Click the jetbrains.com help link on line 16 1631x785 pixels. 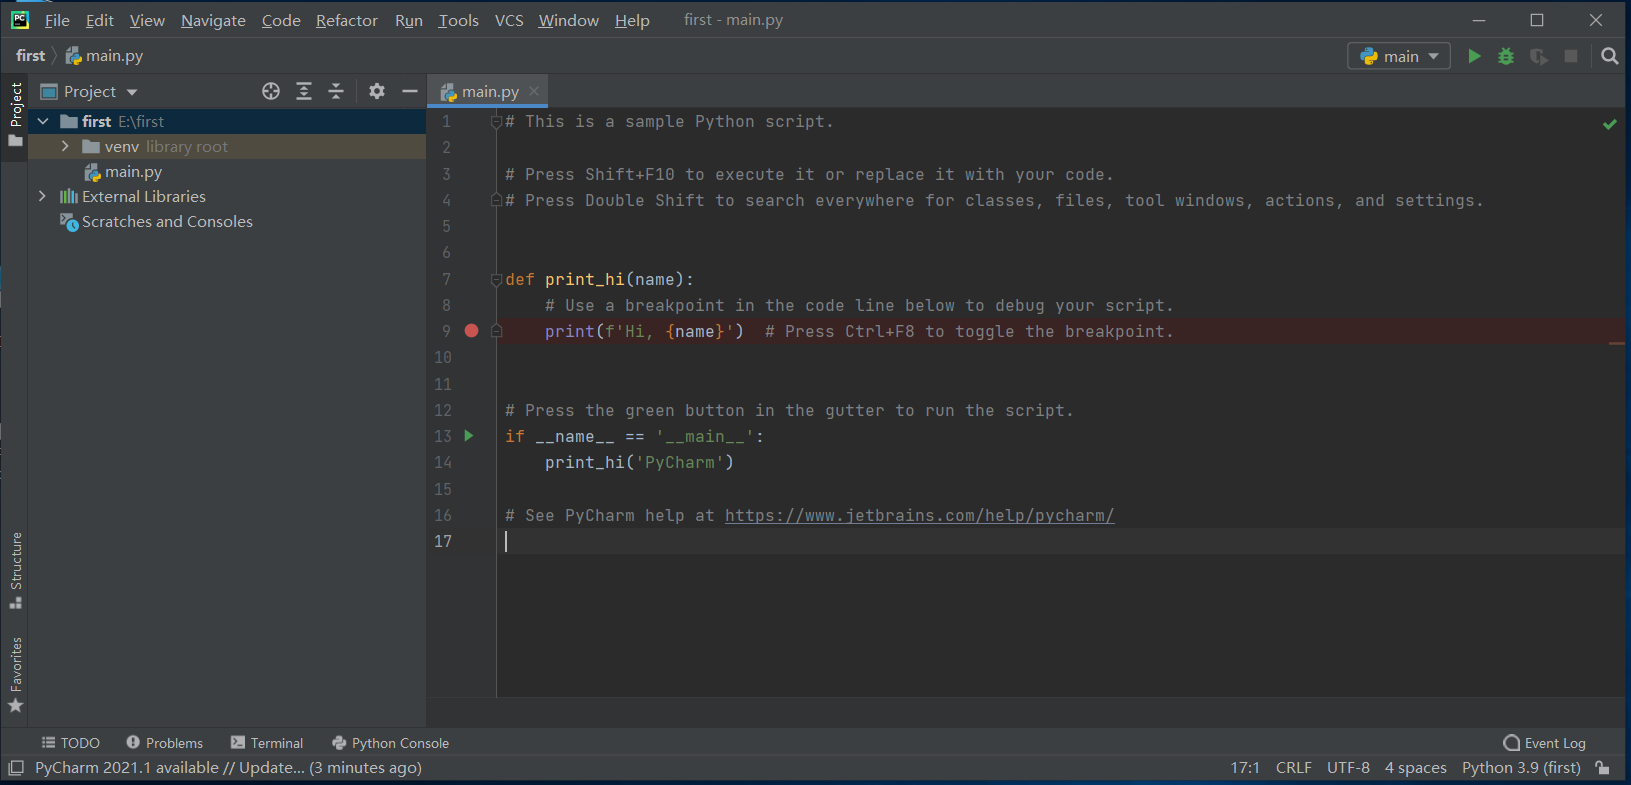coord(919,515)
